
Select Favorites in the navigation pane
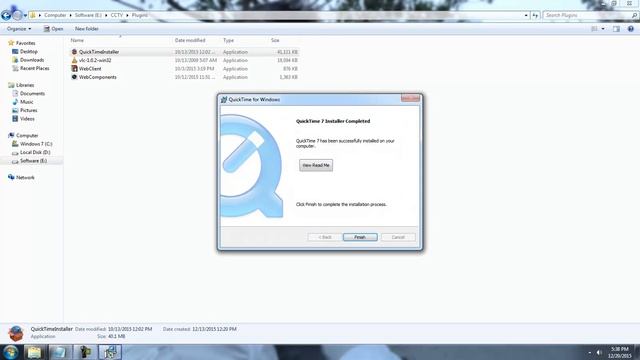click(25, 43)
